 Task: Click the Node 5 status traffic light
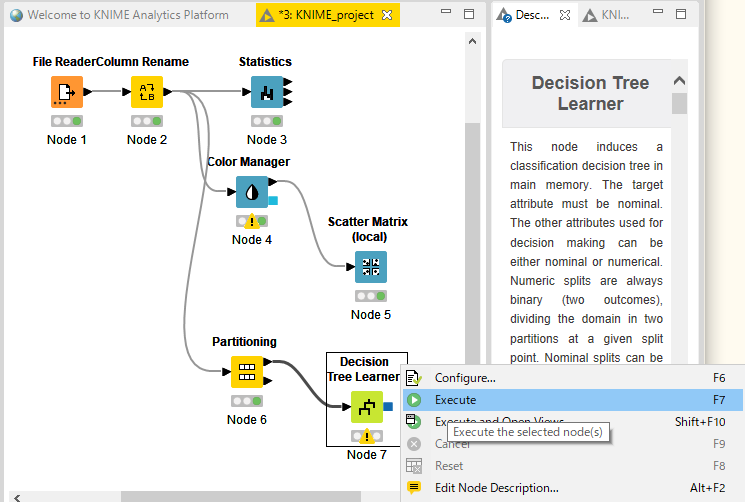pyautogui.click(x=371, y=296)
